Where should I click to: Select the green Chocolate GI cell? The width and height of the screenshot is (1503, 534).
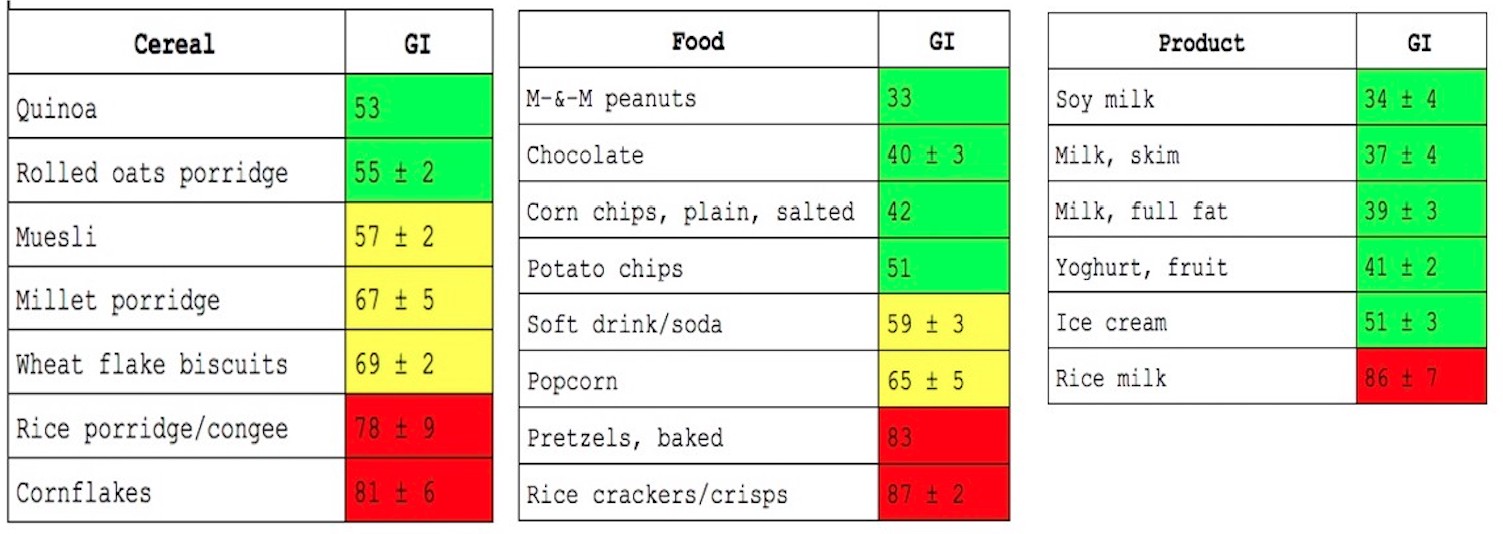click(943, 155)
